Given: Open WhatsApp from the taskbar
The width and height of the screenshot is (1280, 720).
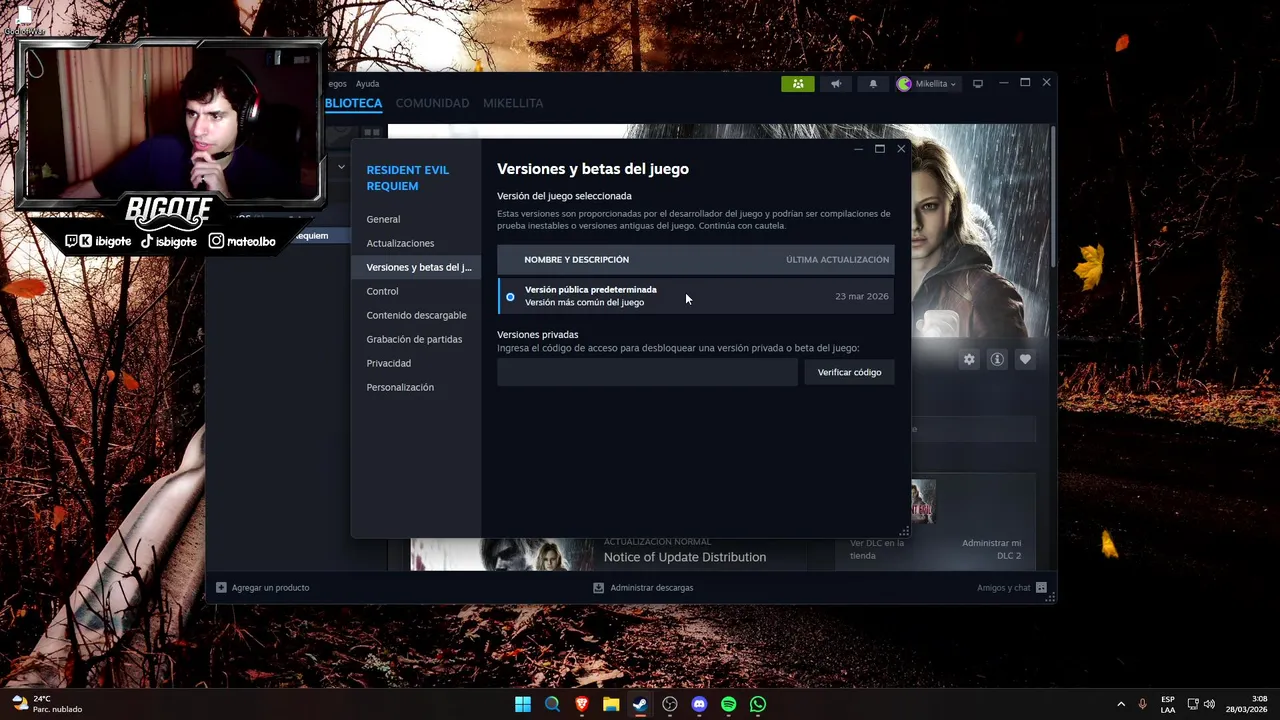Looking at the screenshot, I should [x=758, y=704].
